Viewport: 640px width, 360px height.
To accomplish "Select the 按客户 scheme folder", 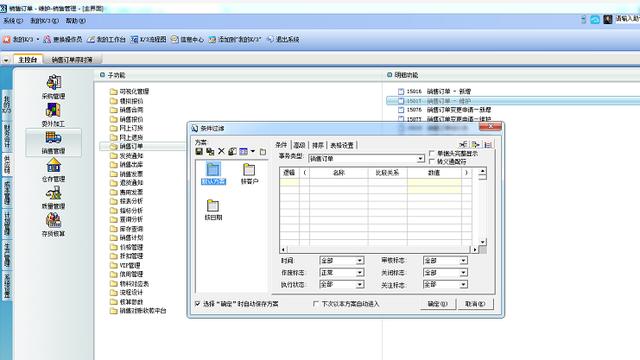I will (249, 173).
